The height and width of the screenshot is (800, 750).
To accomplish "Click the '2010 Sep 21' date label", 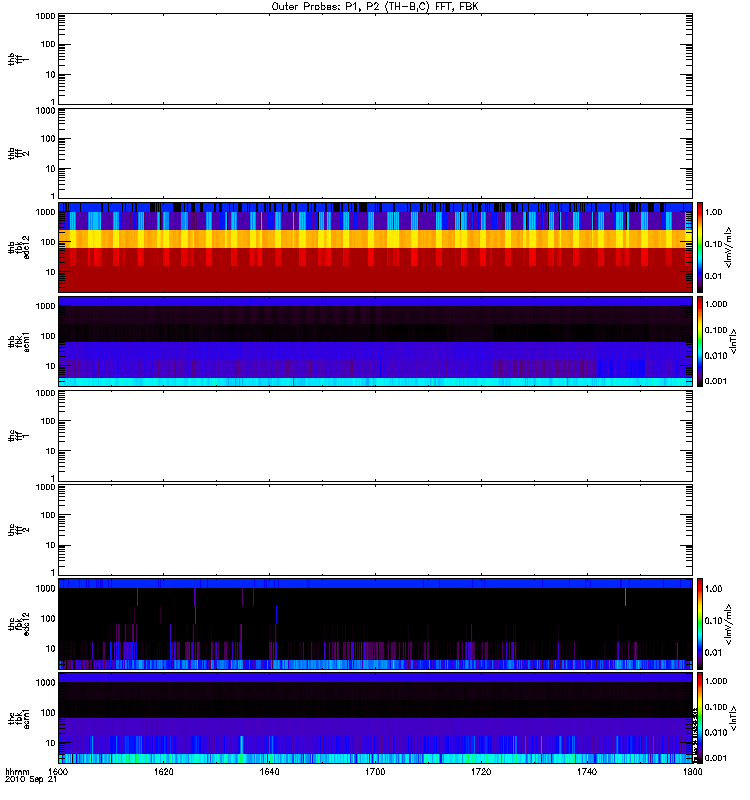I will pyautogui.click(x=31, y=780).
